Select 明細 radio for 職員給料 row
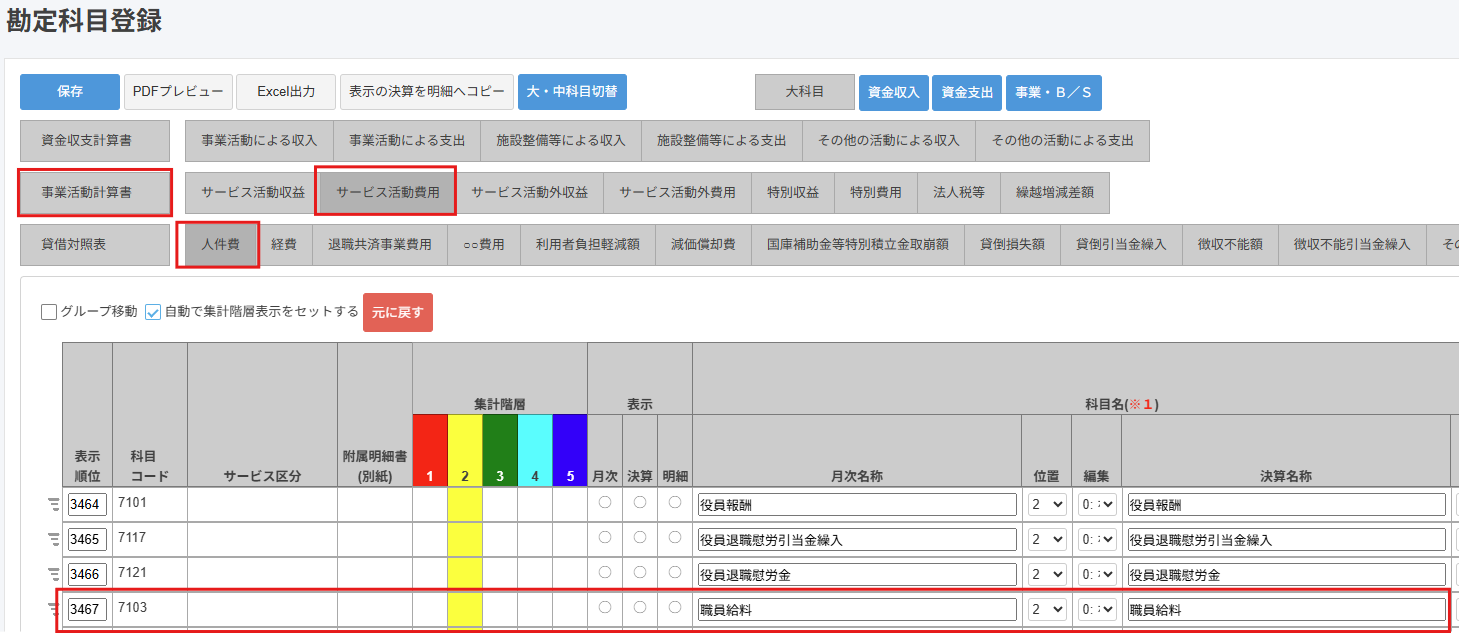This screenshot has width=1459, height=633. tap(675, 608)
